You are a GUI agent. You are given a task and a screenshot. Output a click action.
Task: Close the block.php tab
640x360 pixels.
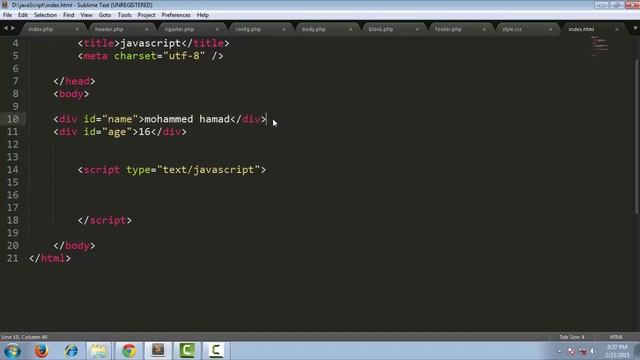pyautogui.click(x=417, y=29)
